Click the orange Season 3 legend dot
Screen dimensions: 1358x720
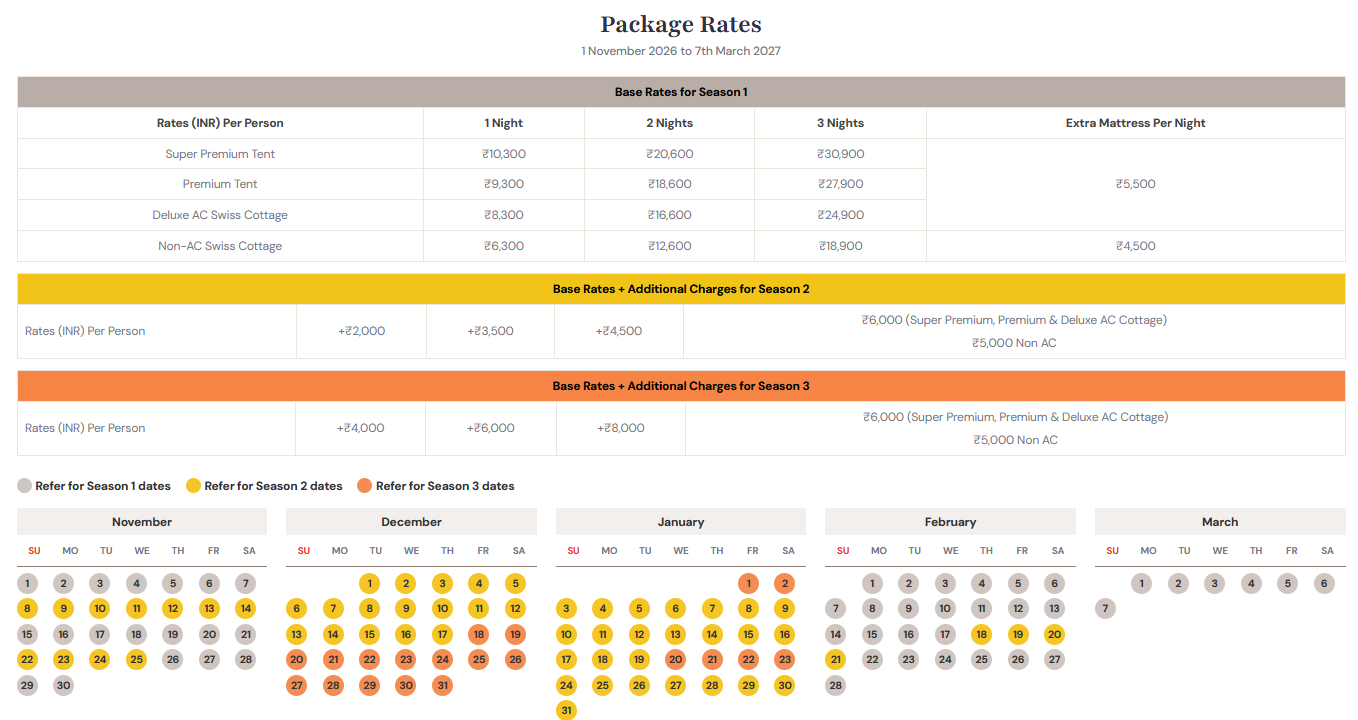pyautogui.click(x=365, y=486)
